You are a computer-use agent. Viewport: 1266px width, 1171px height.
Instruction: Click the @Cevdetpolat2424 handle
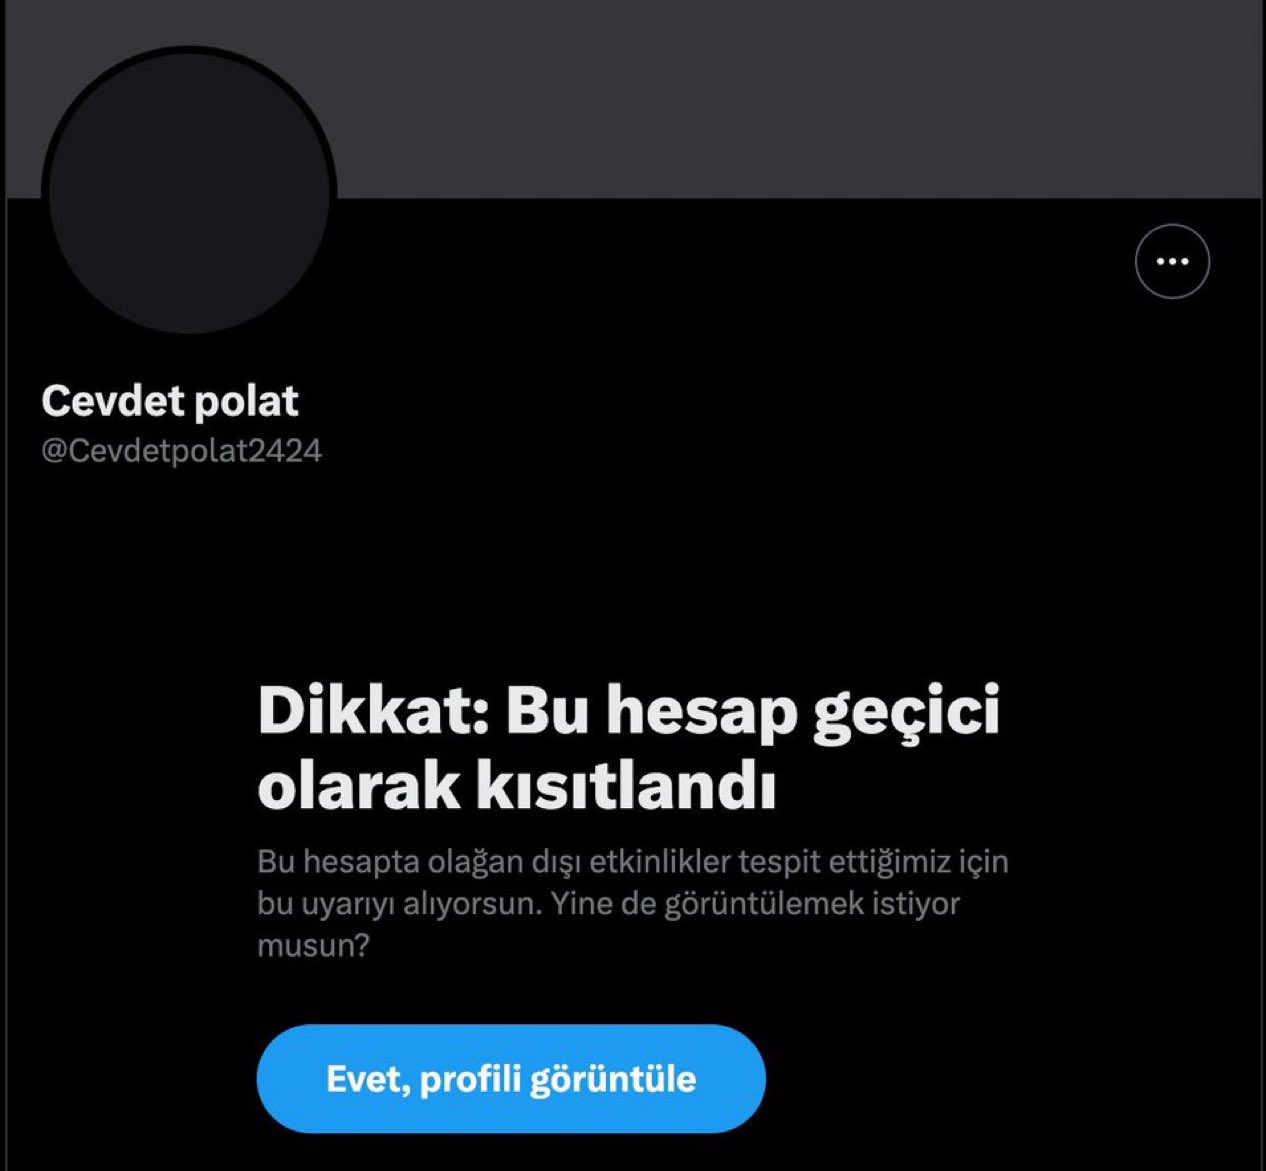[182, 451]
